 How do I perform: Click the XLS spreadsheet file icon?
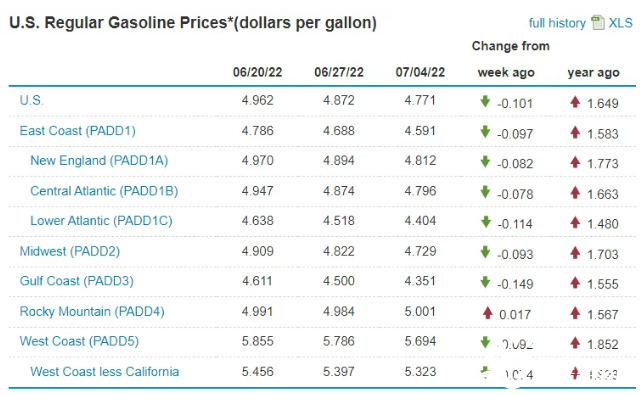pos(598,23)
